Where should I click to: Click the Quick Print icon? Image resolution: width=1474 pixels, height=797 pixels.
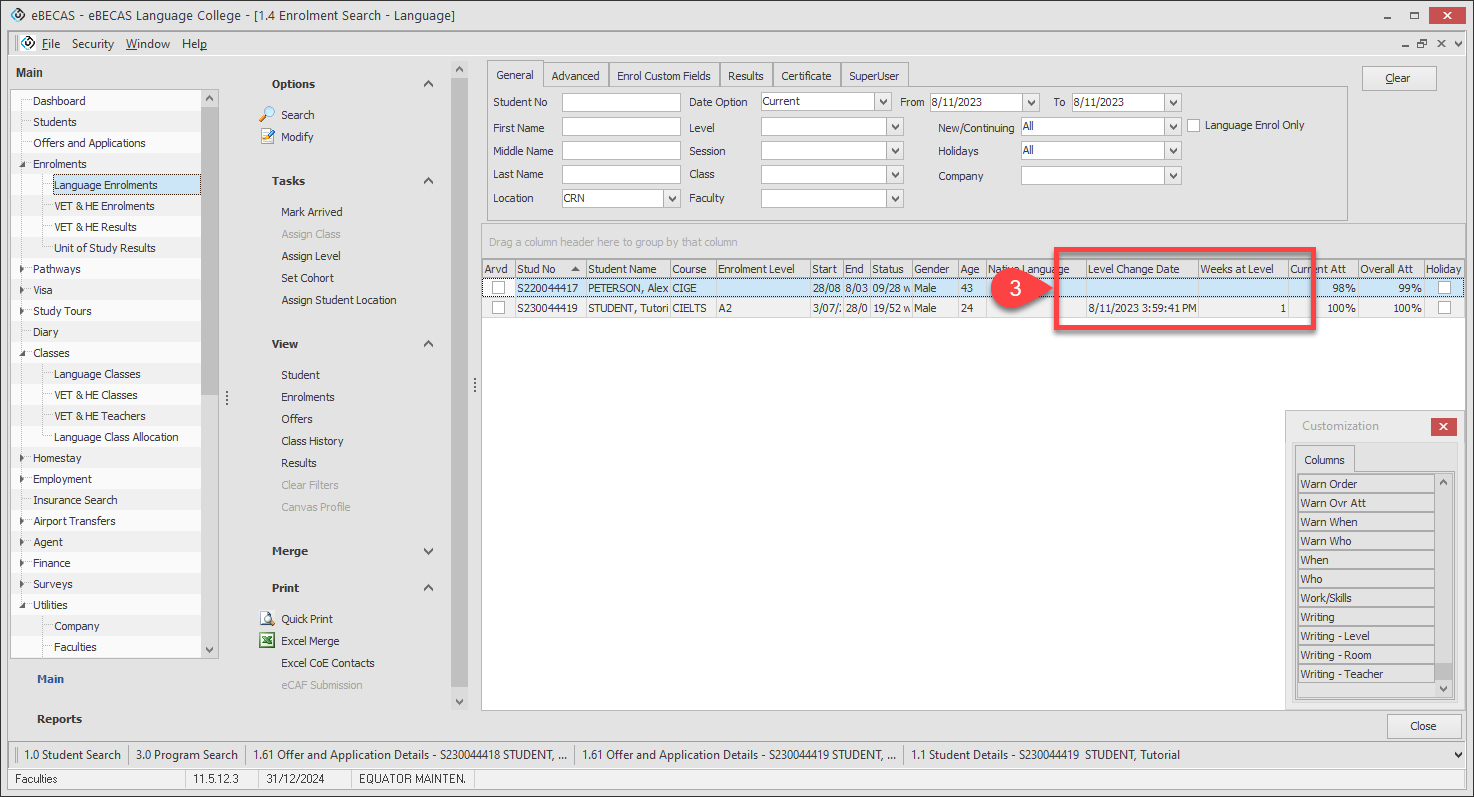[x=267, y=619]
